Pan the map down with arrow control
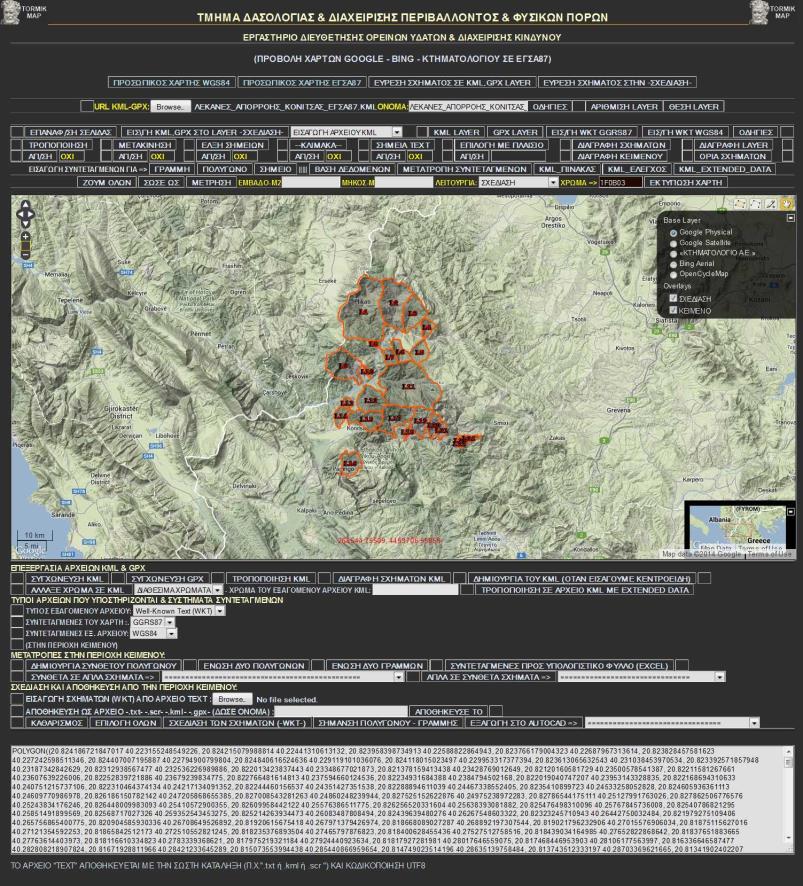This screenshot has height=886, width=803. click(25, 224)
